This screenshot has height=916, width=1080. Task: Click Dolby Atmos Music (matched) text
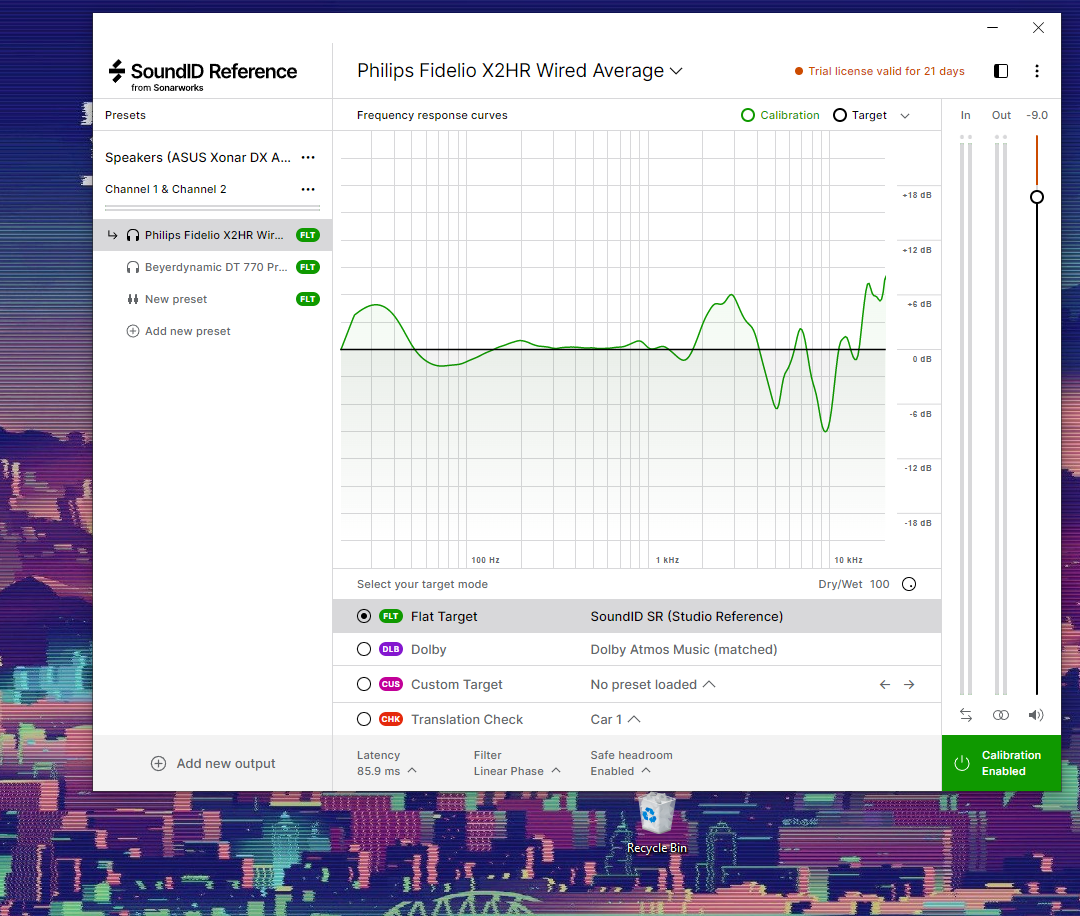tap(683, 649)
